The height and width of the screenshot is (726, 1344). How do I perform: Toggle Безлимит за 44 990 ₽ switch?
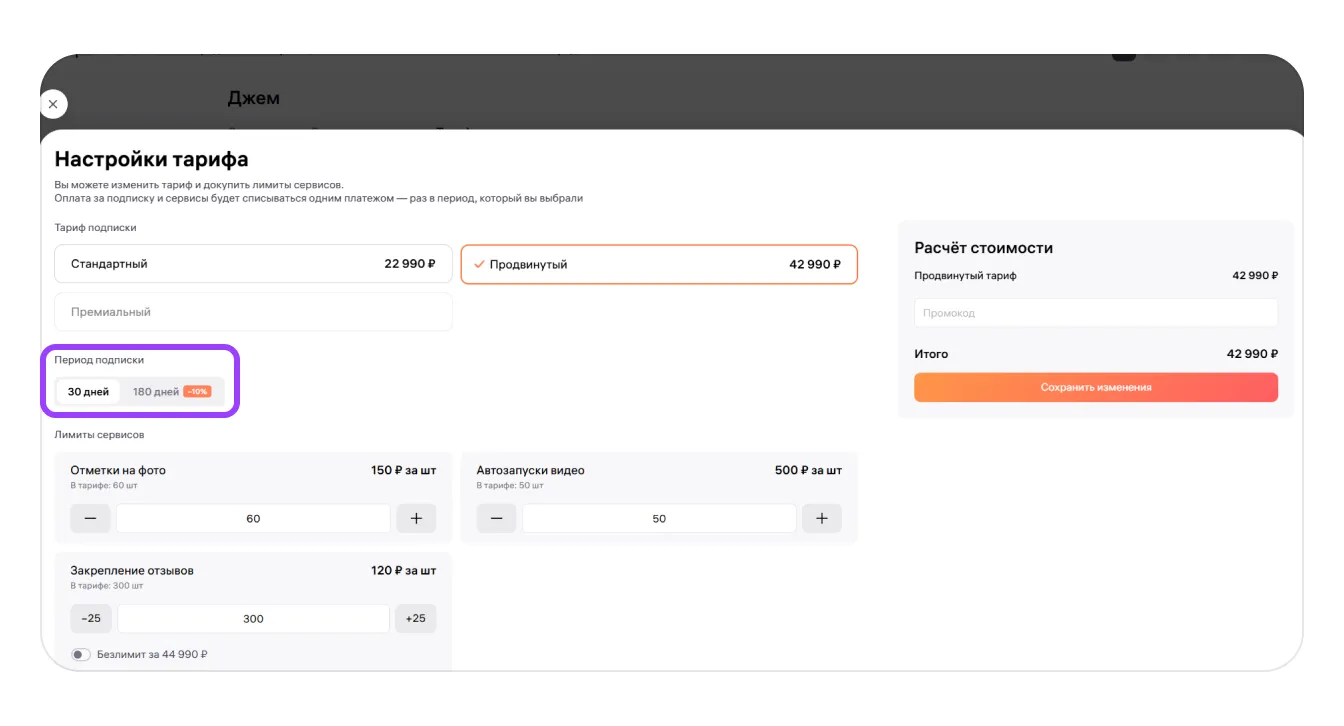81,655
